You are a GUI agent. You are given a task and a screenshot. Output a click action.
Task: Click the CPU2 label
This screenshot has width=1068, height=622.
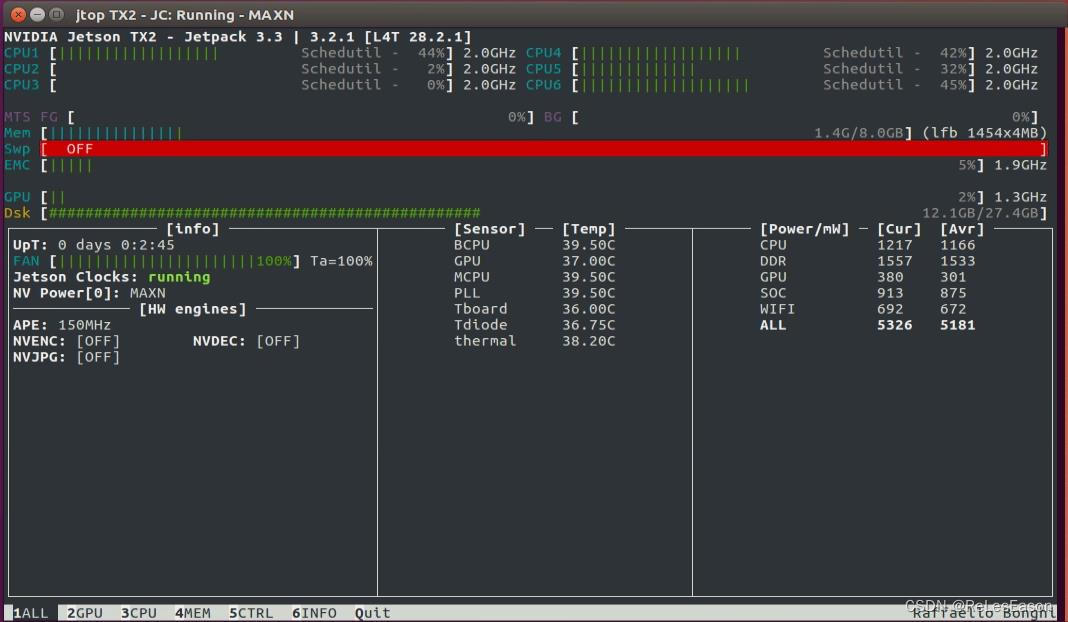[x=21, y=69]
